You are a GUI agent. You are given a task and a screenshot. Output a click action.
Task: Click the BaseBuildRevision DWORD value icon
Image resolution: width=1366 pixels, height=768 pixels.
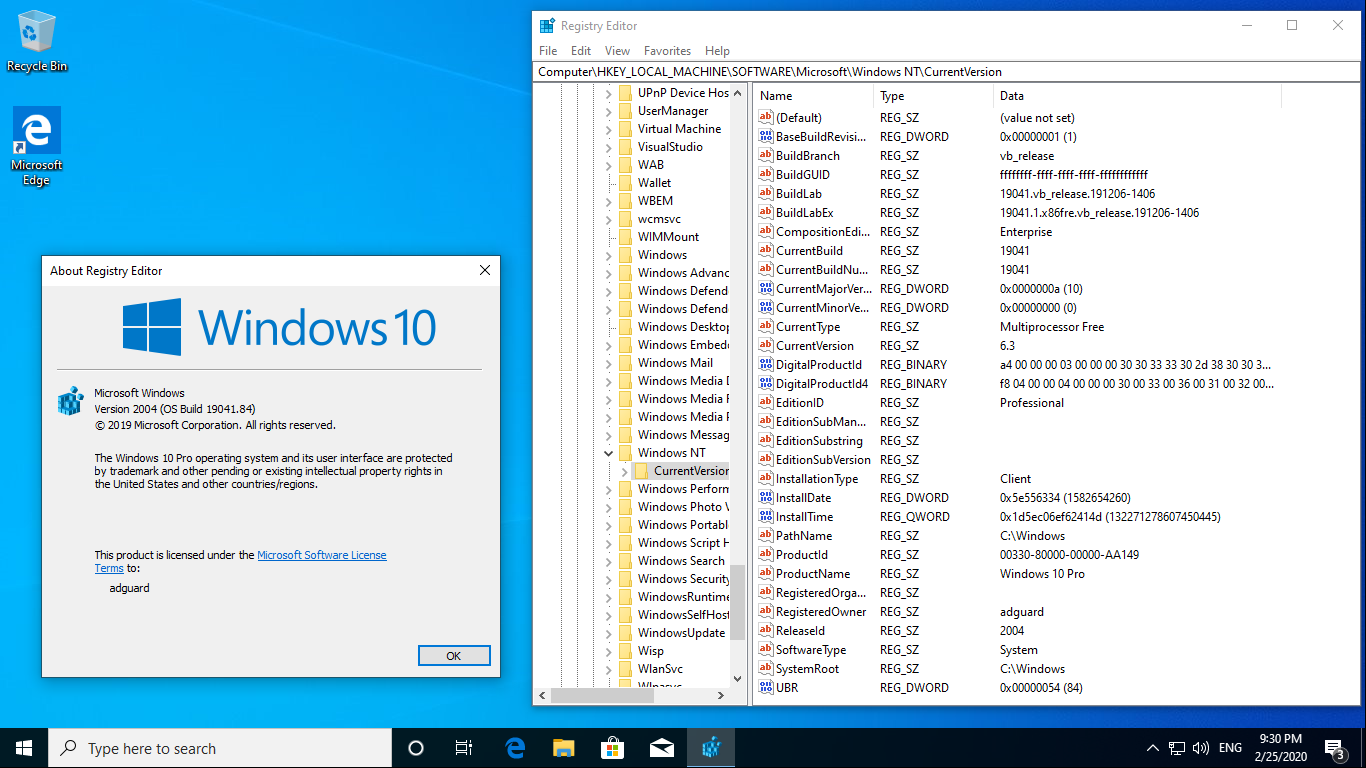pyautogui.click(x=766, y=136)
